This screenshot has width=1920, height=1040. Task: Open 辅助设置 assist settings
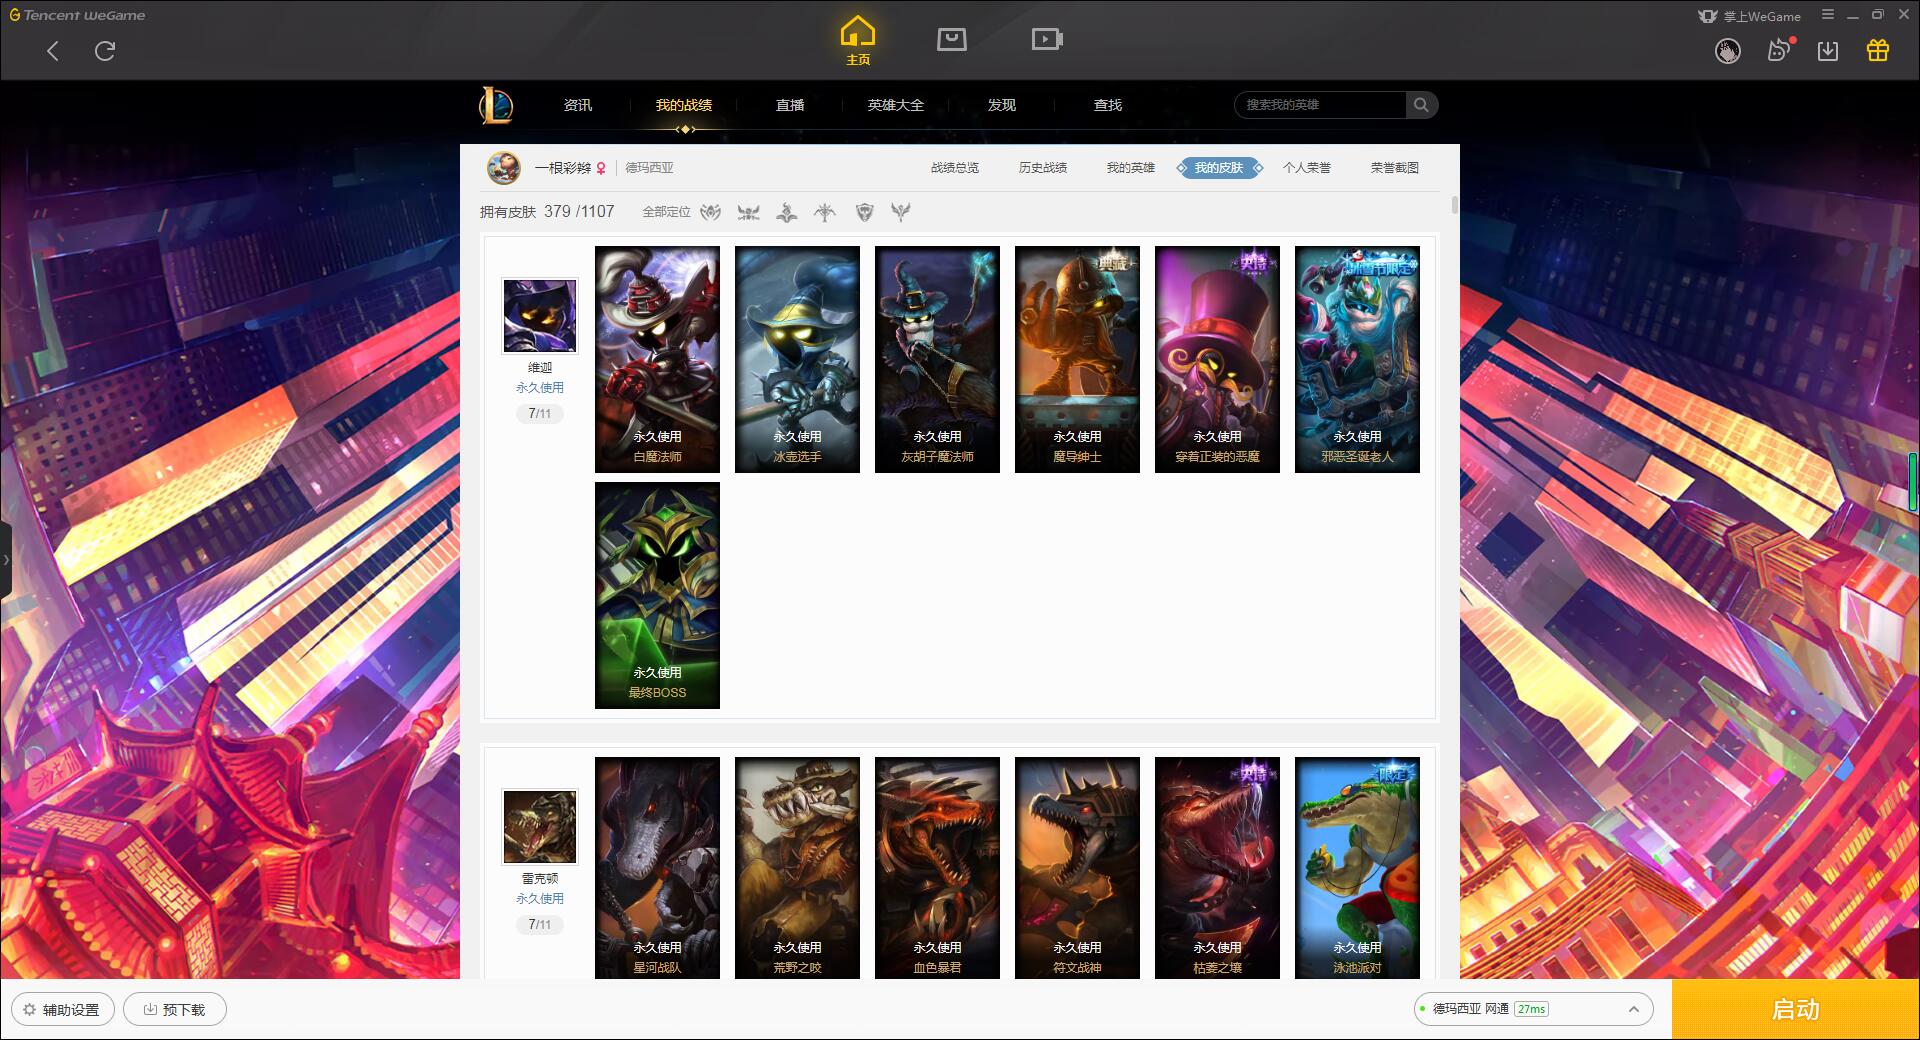click(62, 1009)
